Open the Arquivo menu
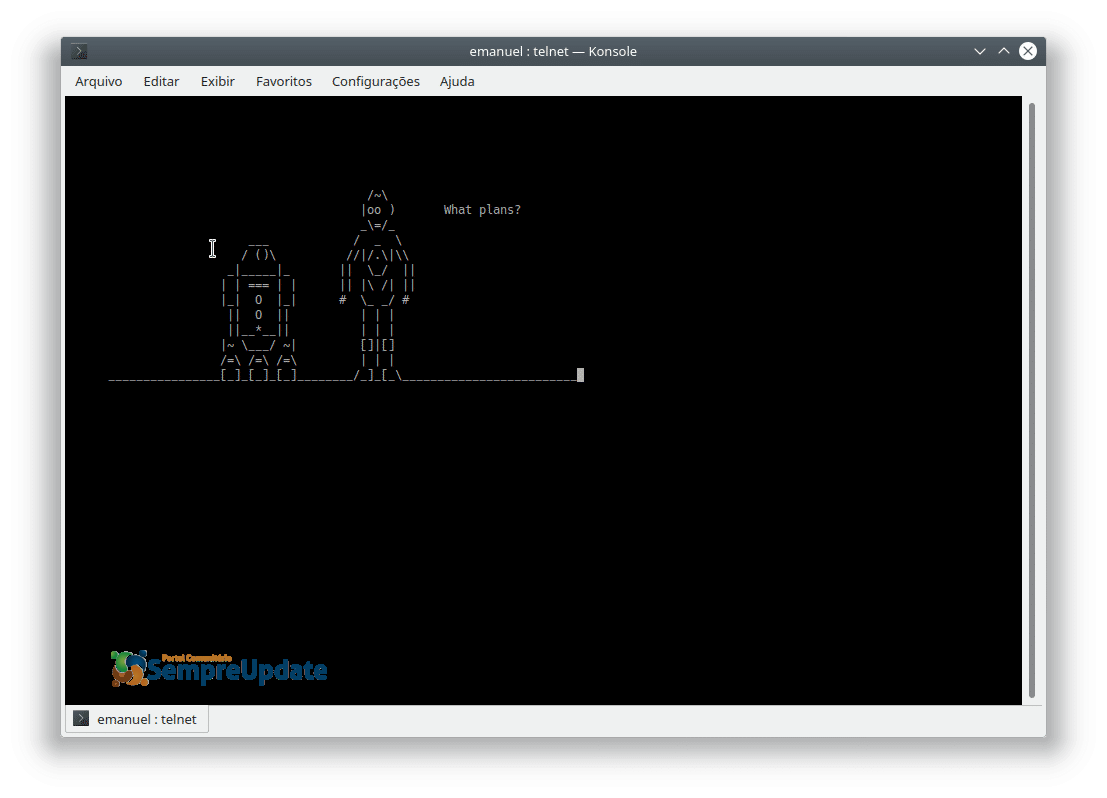The height and width of the screenshot is (798, 1107). click(98, 81)
